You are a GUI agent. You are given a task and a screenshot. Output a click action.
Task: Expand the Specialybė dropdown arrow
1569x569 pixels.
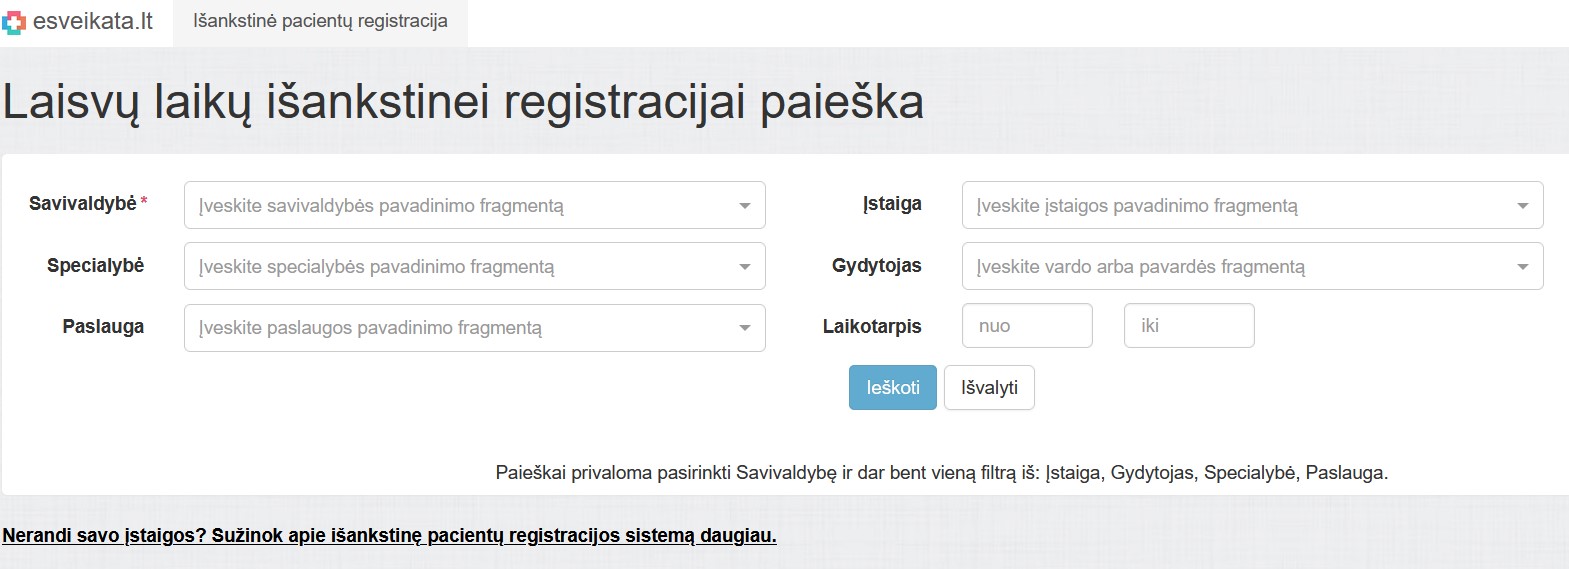[744, 267]
